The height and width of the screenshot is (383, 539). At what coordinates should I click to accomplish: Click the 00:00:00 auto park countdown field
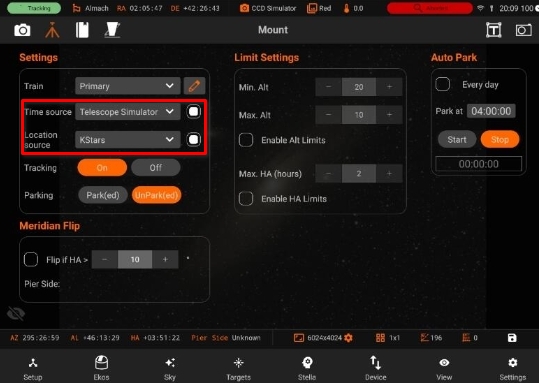[478, 164]
